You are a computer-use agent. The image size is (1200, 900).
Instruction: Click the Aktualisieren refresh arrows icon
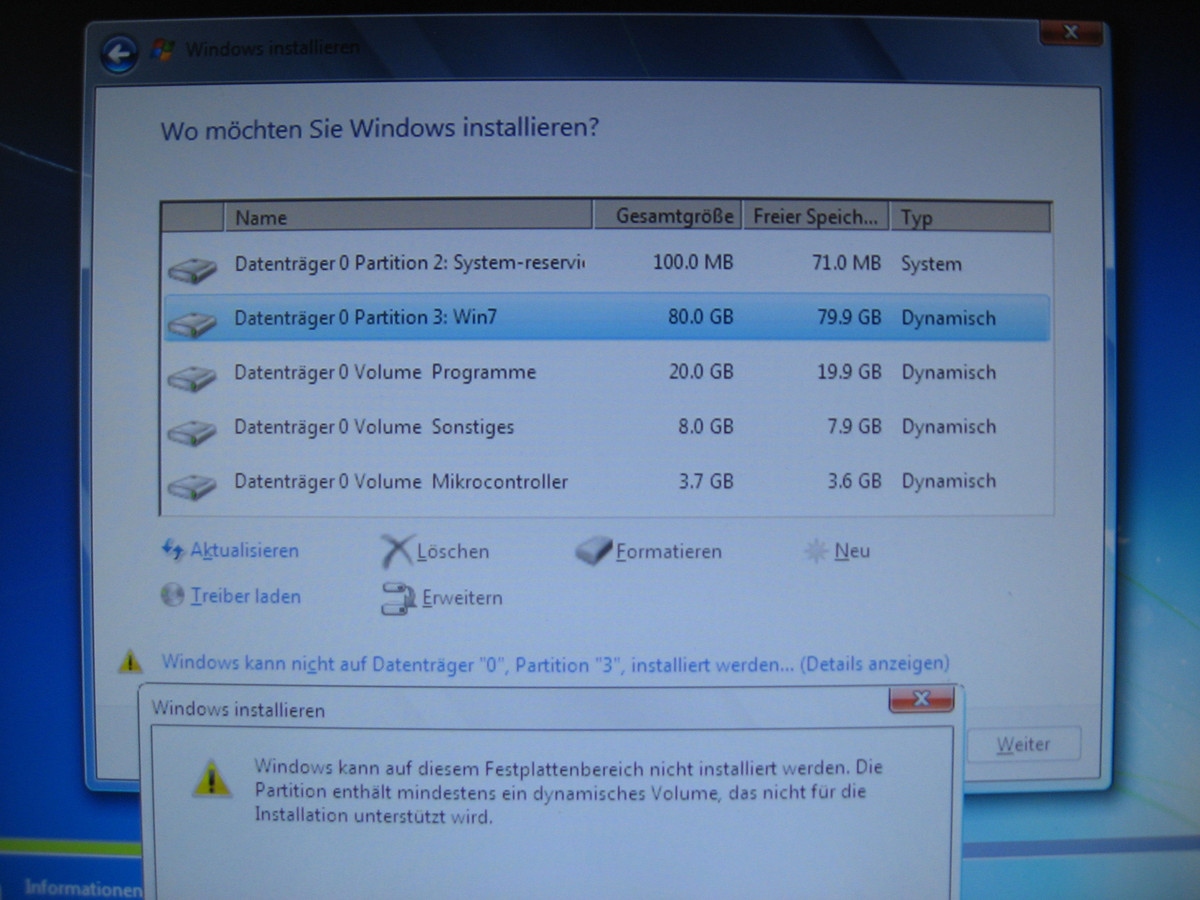pos(173,550)
